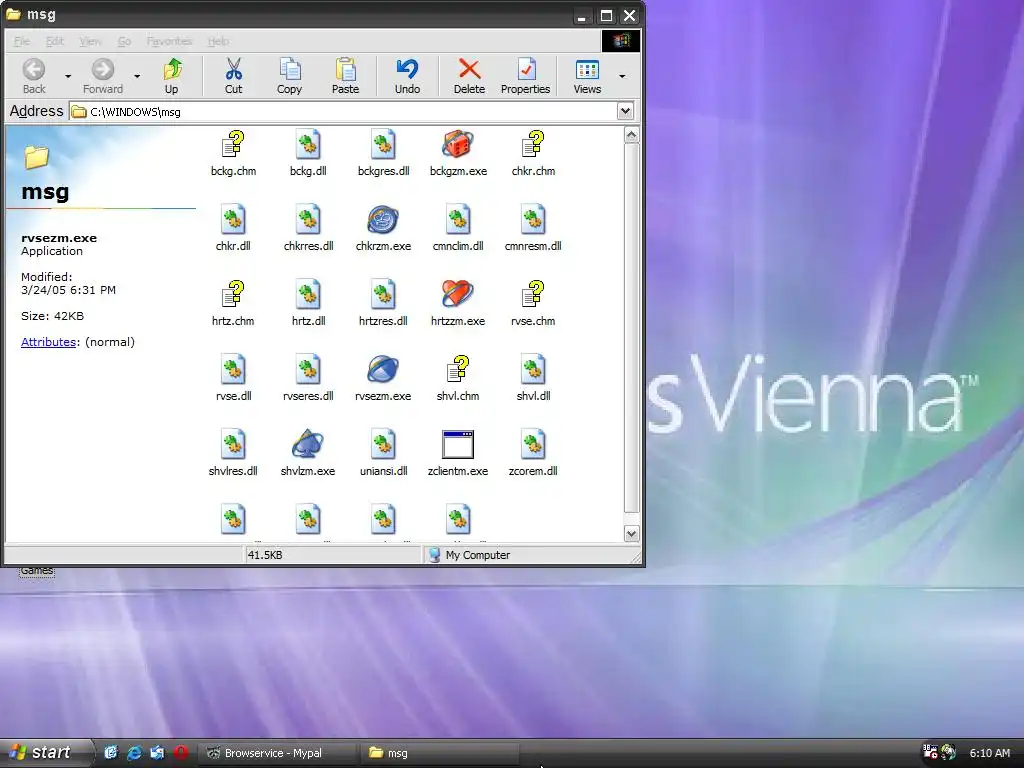Click the scrollbar up arrow

[632, 135]
